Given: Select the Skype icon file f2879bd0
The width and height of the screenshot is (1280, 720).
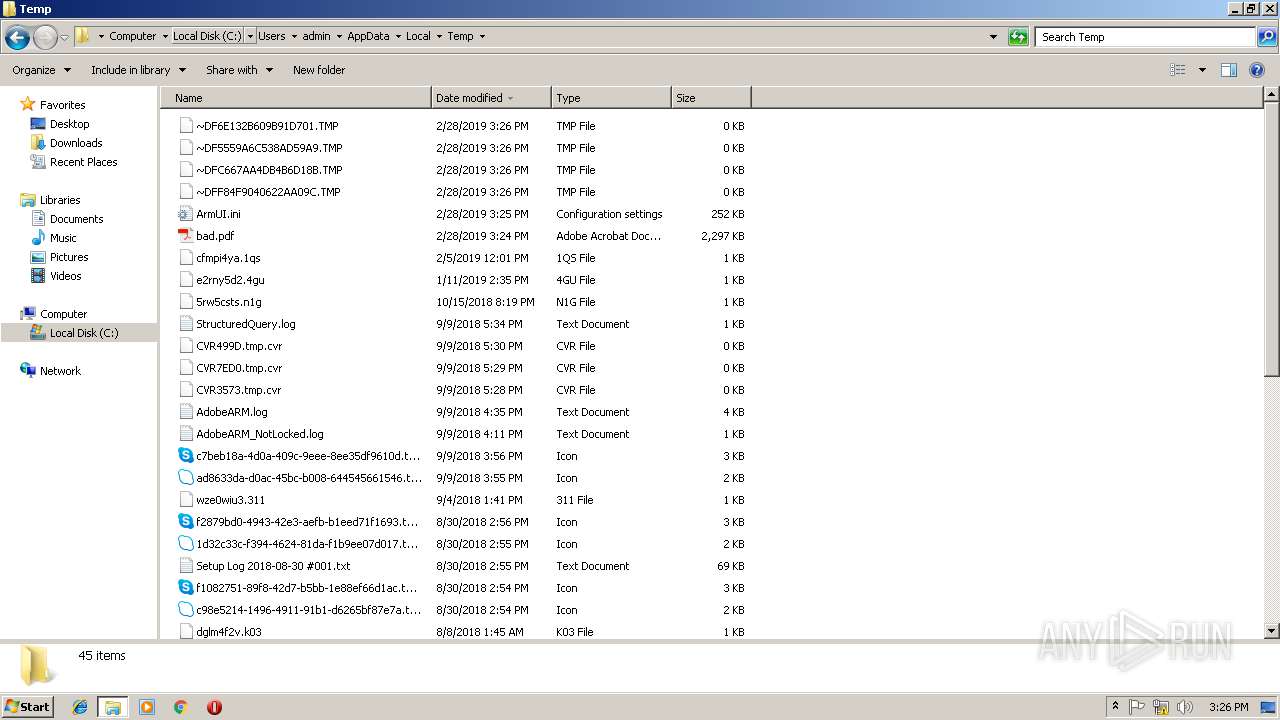Looking at the screenshot, I should click(x=185, y=522).
